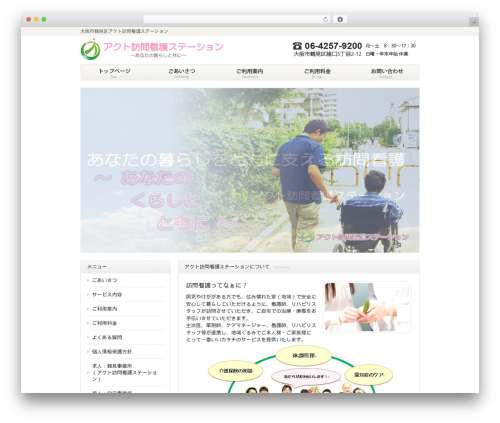Click the top yellow bubble in the diagram
500x423 pixels.
click(x=304, y=356)
